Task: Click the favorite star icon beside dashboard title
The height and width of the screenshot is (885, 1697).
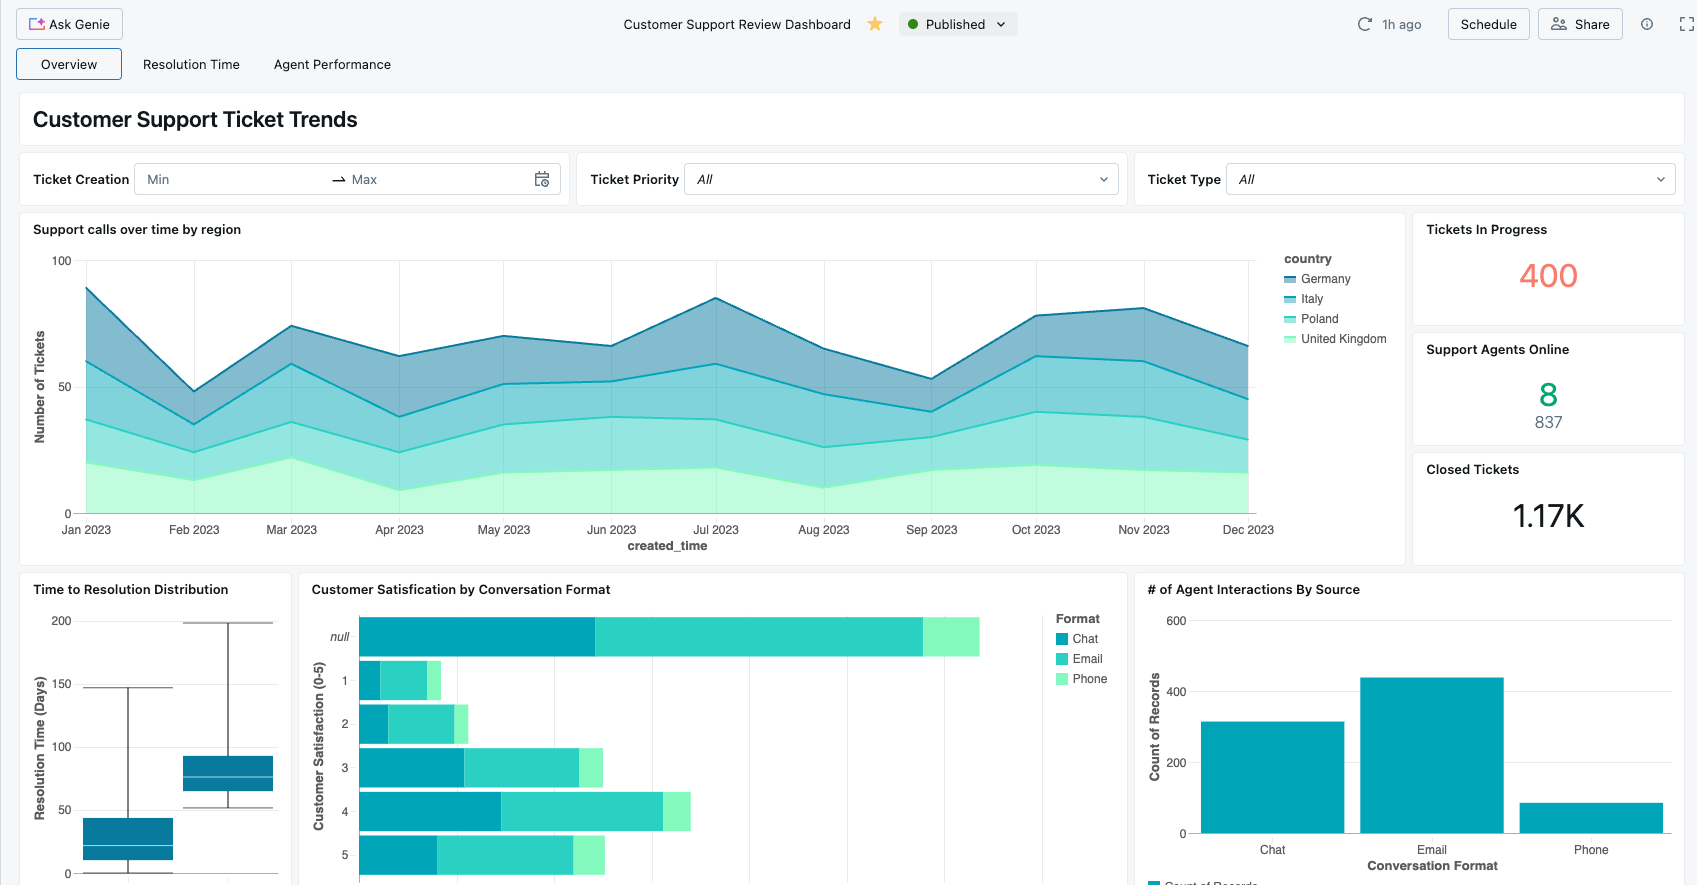Action: (875, 24)
